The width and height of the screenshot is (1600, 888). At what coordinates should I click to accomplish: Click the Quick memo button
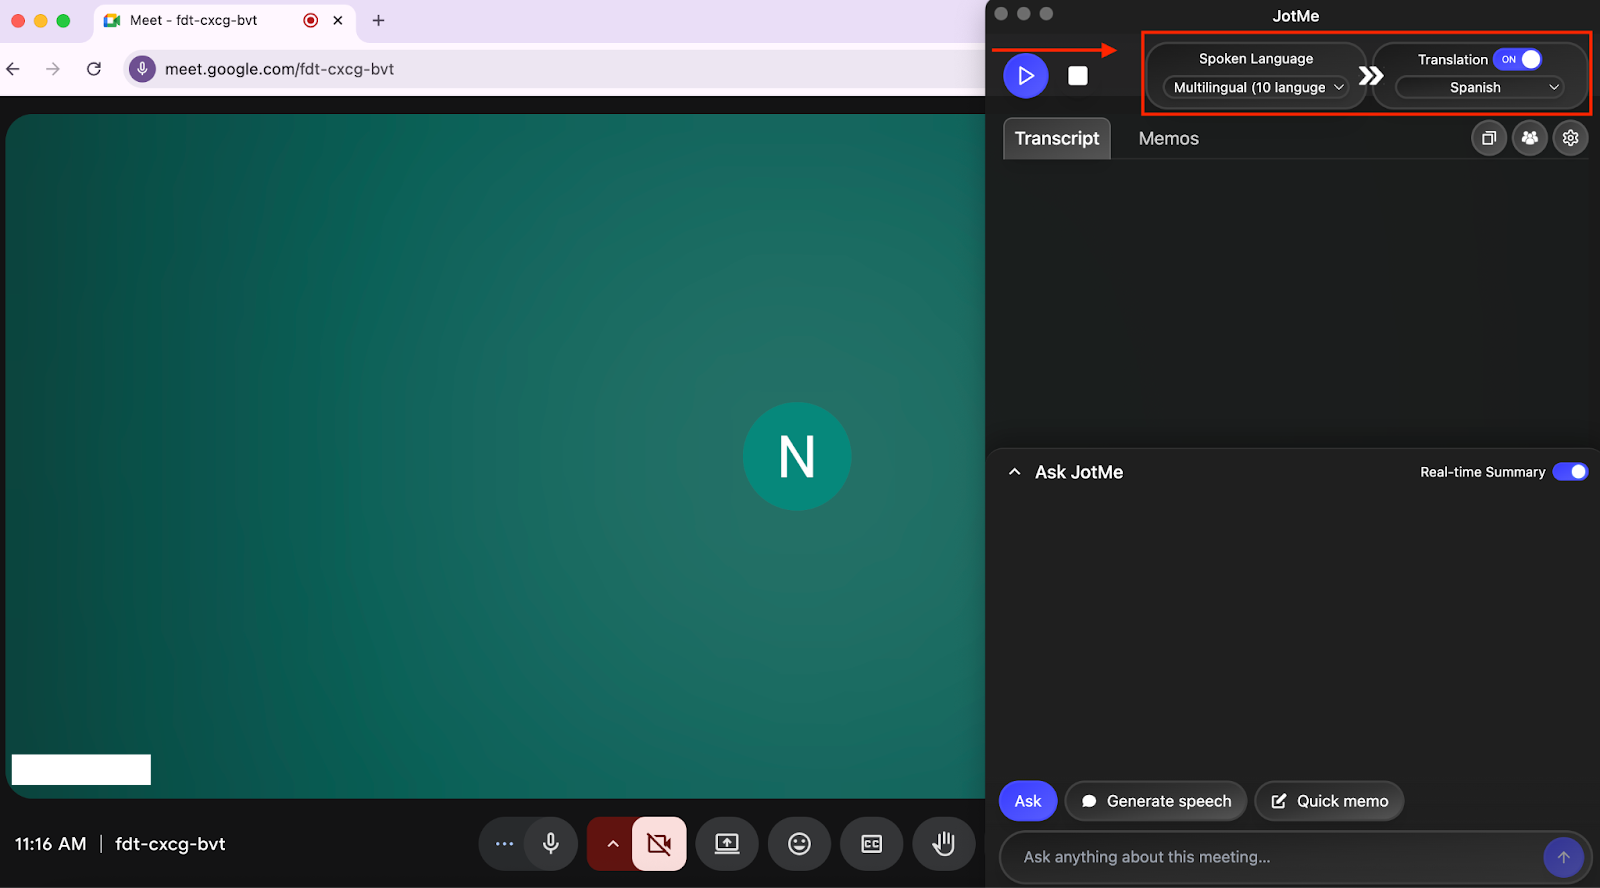1329,801
